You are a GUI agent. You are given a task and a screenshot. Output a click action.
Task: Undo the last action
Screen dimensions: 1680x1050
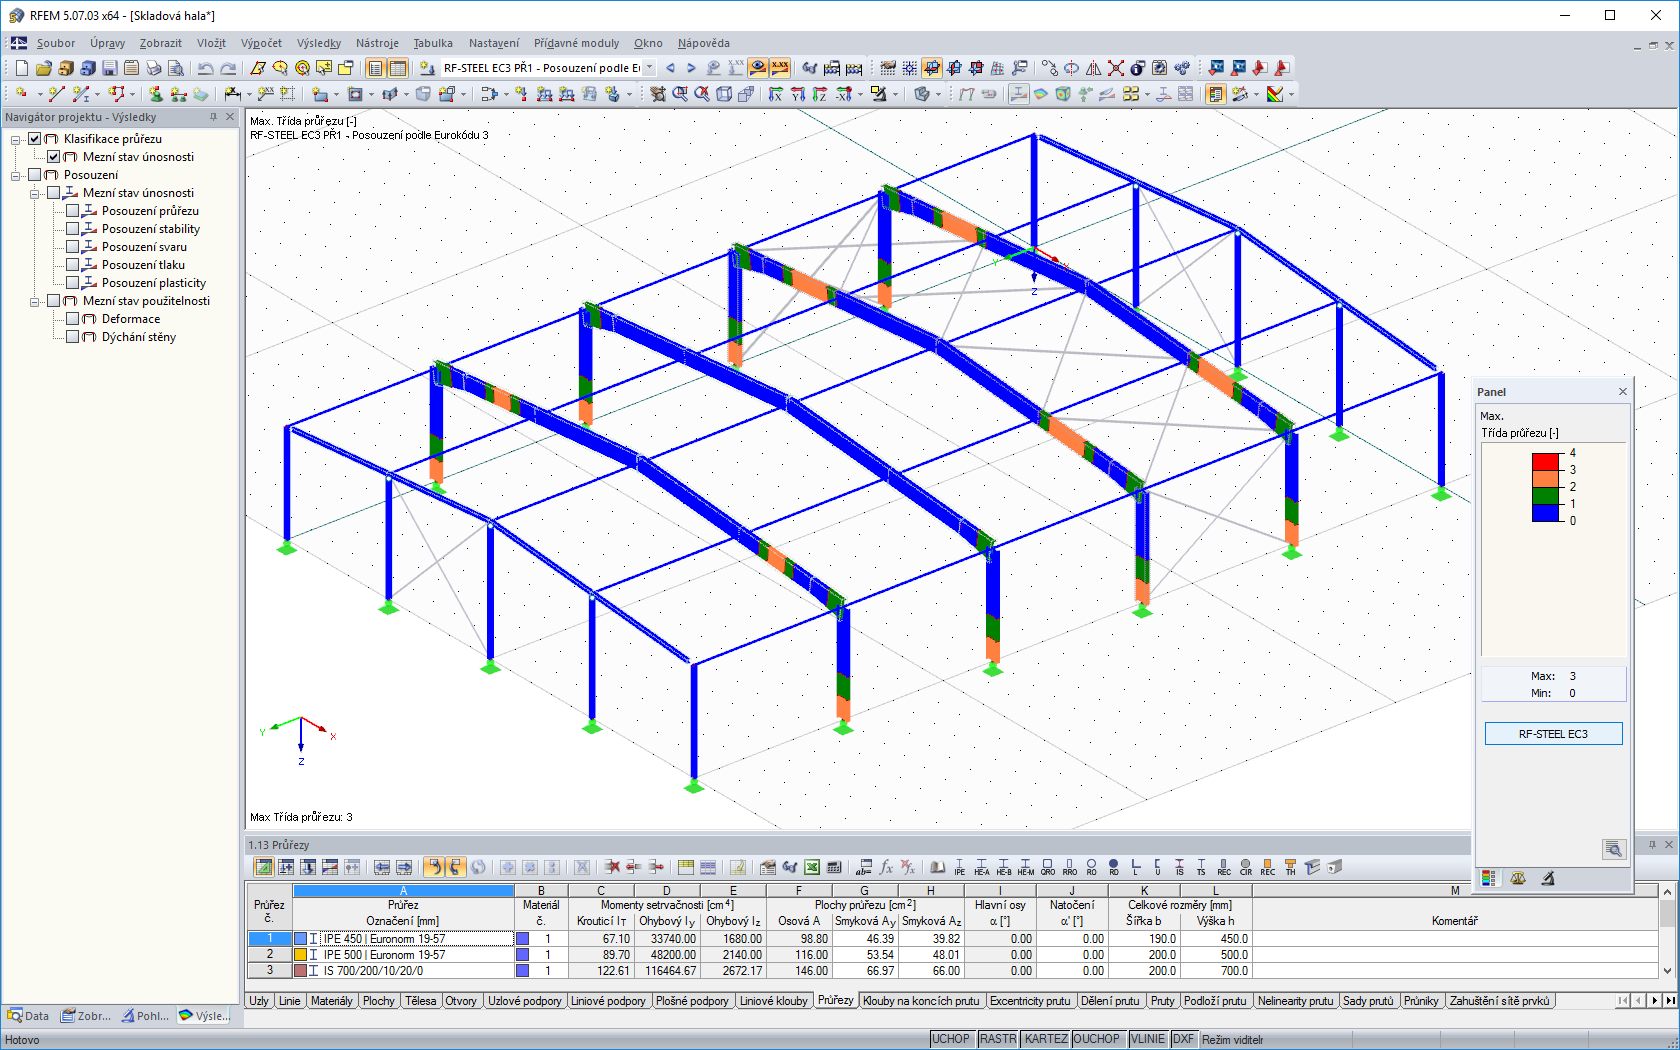206,68
